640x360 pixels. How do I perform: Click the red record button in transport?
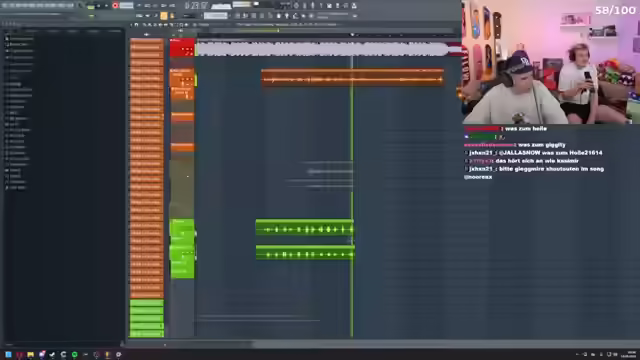pos(115,5)
